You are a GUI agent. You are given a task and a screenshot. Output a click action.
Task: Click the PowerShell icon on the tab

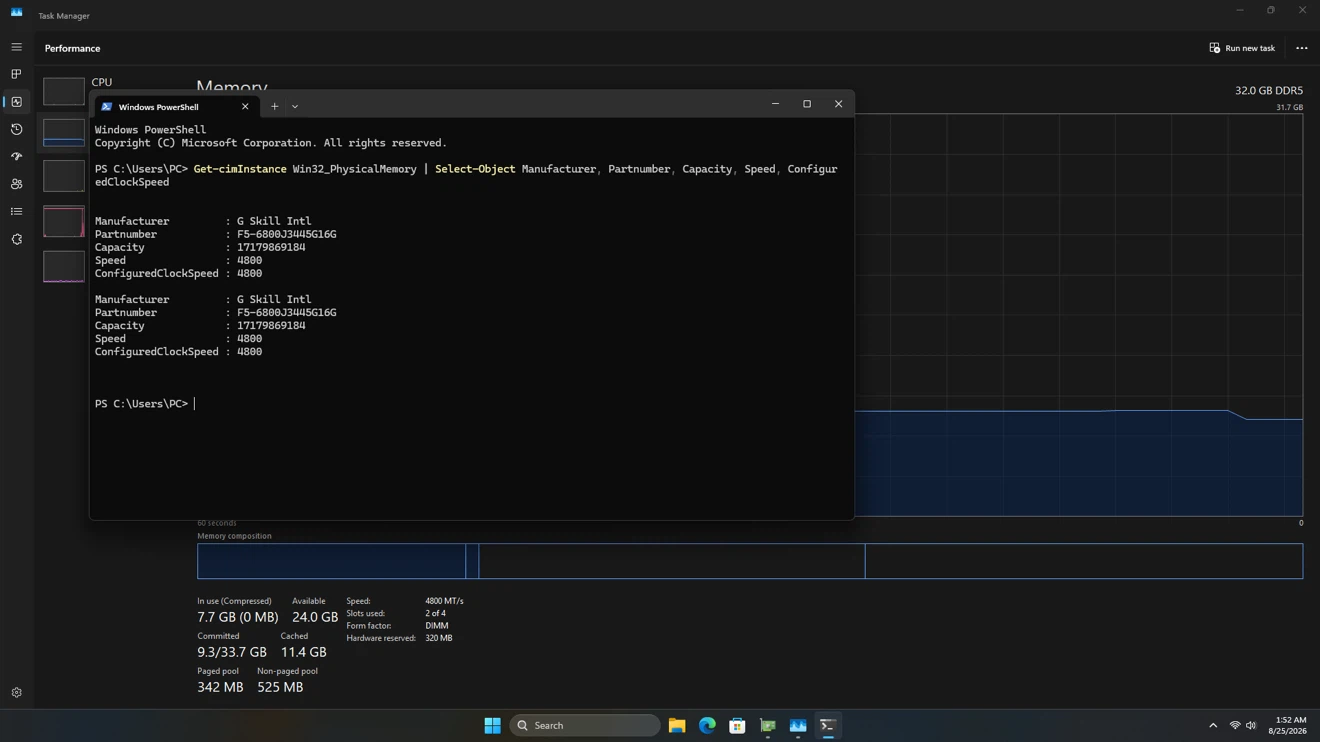(107, 107)
